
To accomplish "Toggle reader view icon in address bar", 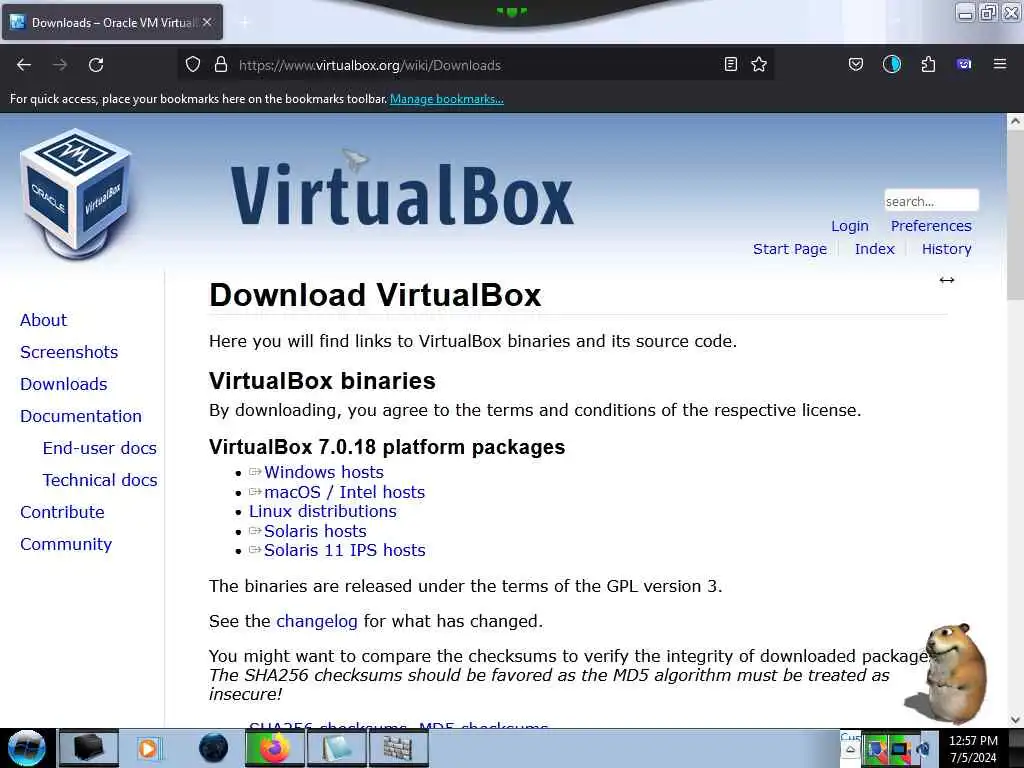I will 731,64.
